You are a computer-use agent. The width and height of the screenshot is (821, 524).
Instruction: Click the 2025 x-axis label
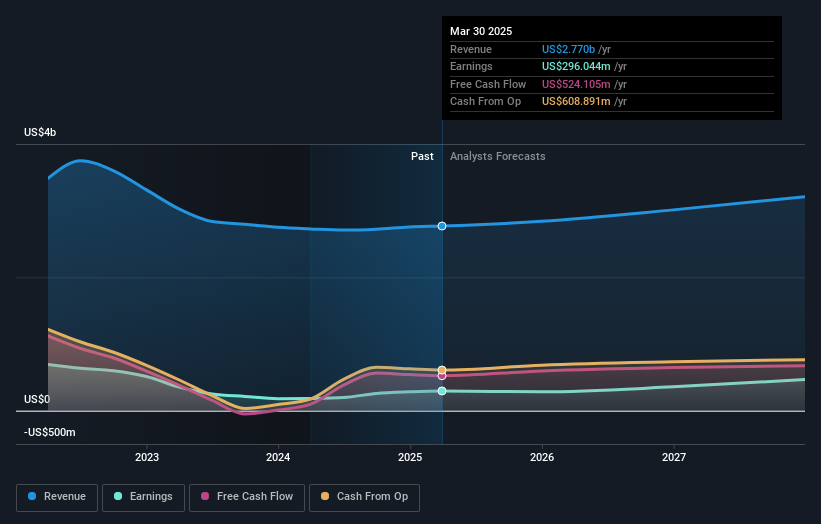(410, 457)
